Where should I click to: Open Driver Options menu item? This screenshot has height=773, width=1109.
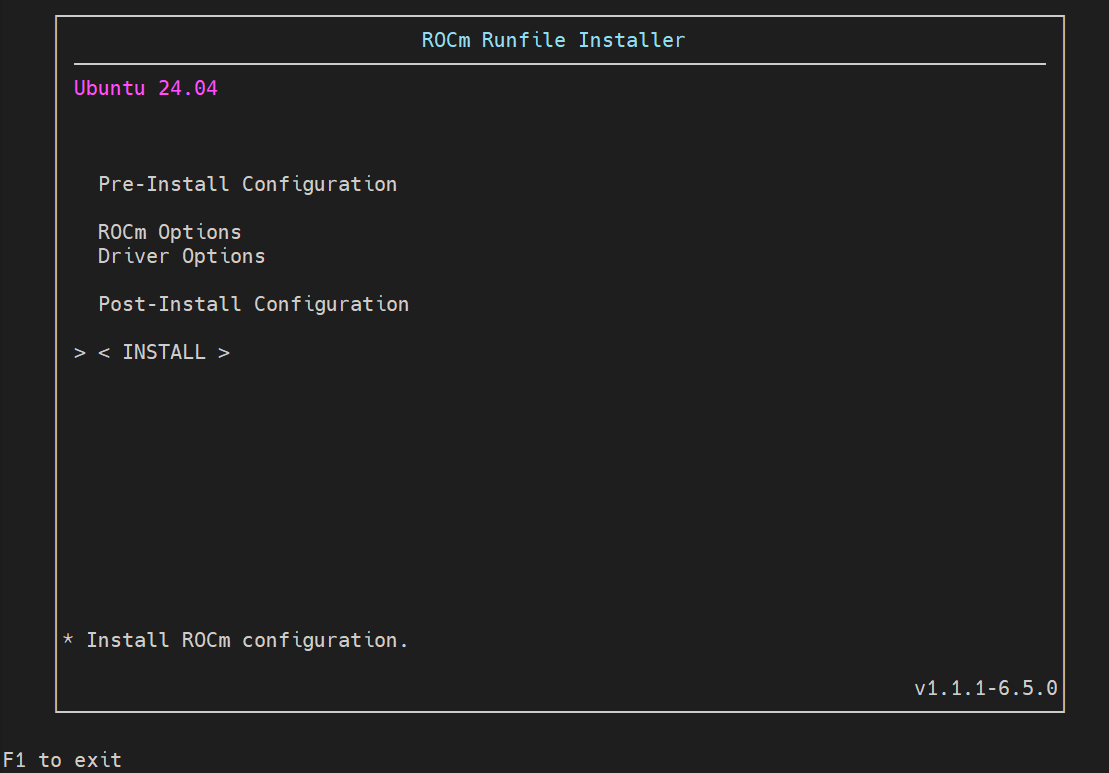pyautogui.click(x=182, y=256)
